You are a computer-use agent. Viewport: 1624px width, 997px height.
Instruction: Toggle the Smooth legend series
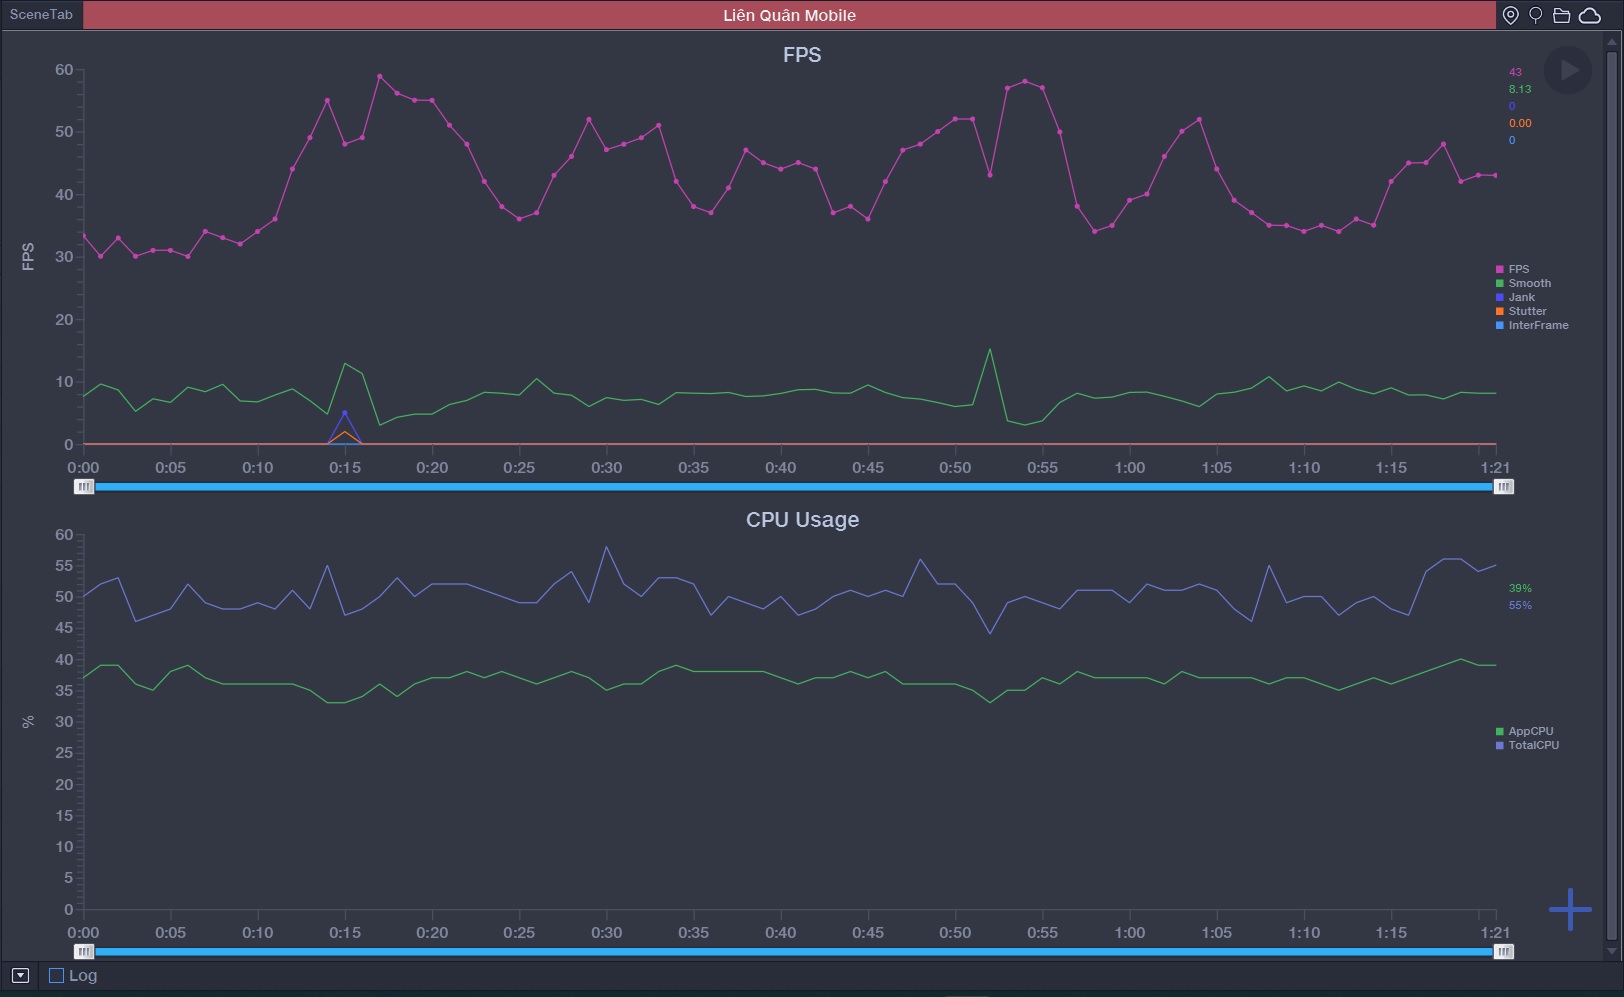point(1523,283)
